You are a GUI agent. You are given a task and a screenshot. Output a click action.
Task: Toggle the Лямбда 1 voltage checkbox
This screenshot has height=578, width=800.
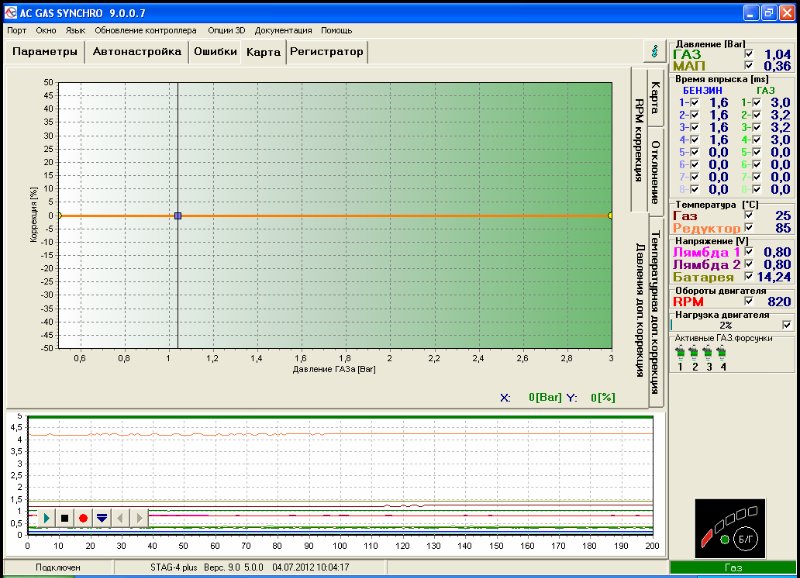pos(747,252)
